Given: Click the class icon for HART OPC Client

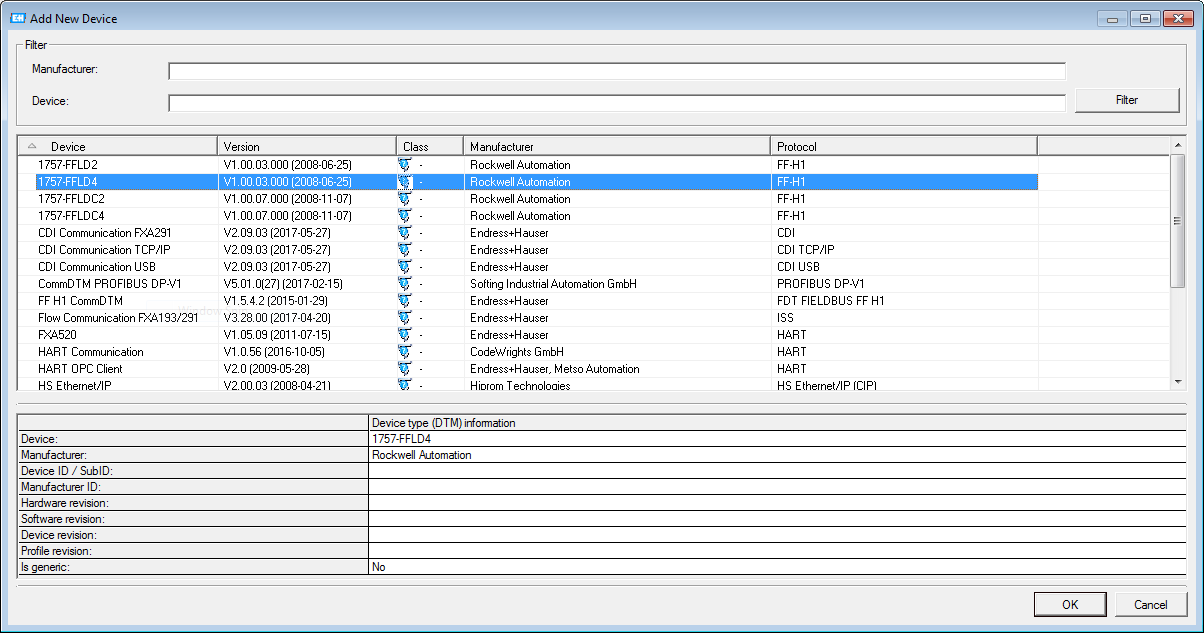Looking at the screenshot, I should point(405,369).
